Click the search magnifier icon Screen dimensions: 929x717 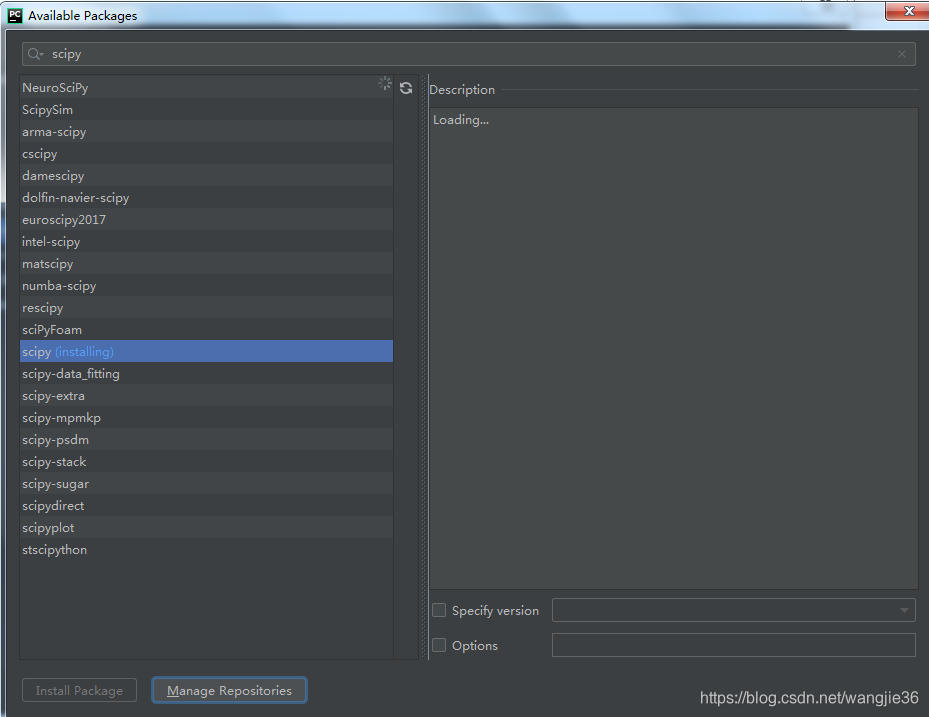(x=33, y=54)
